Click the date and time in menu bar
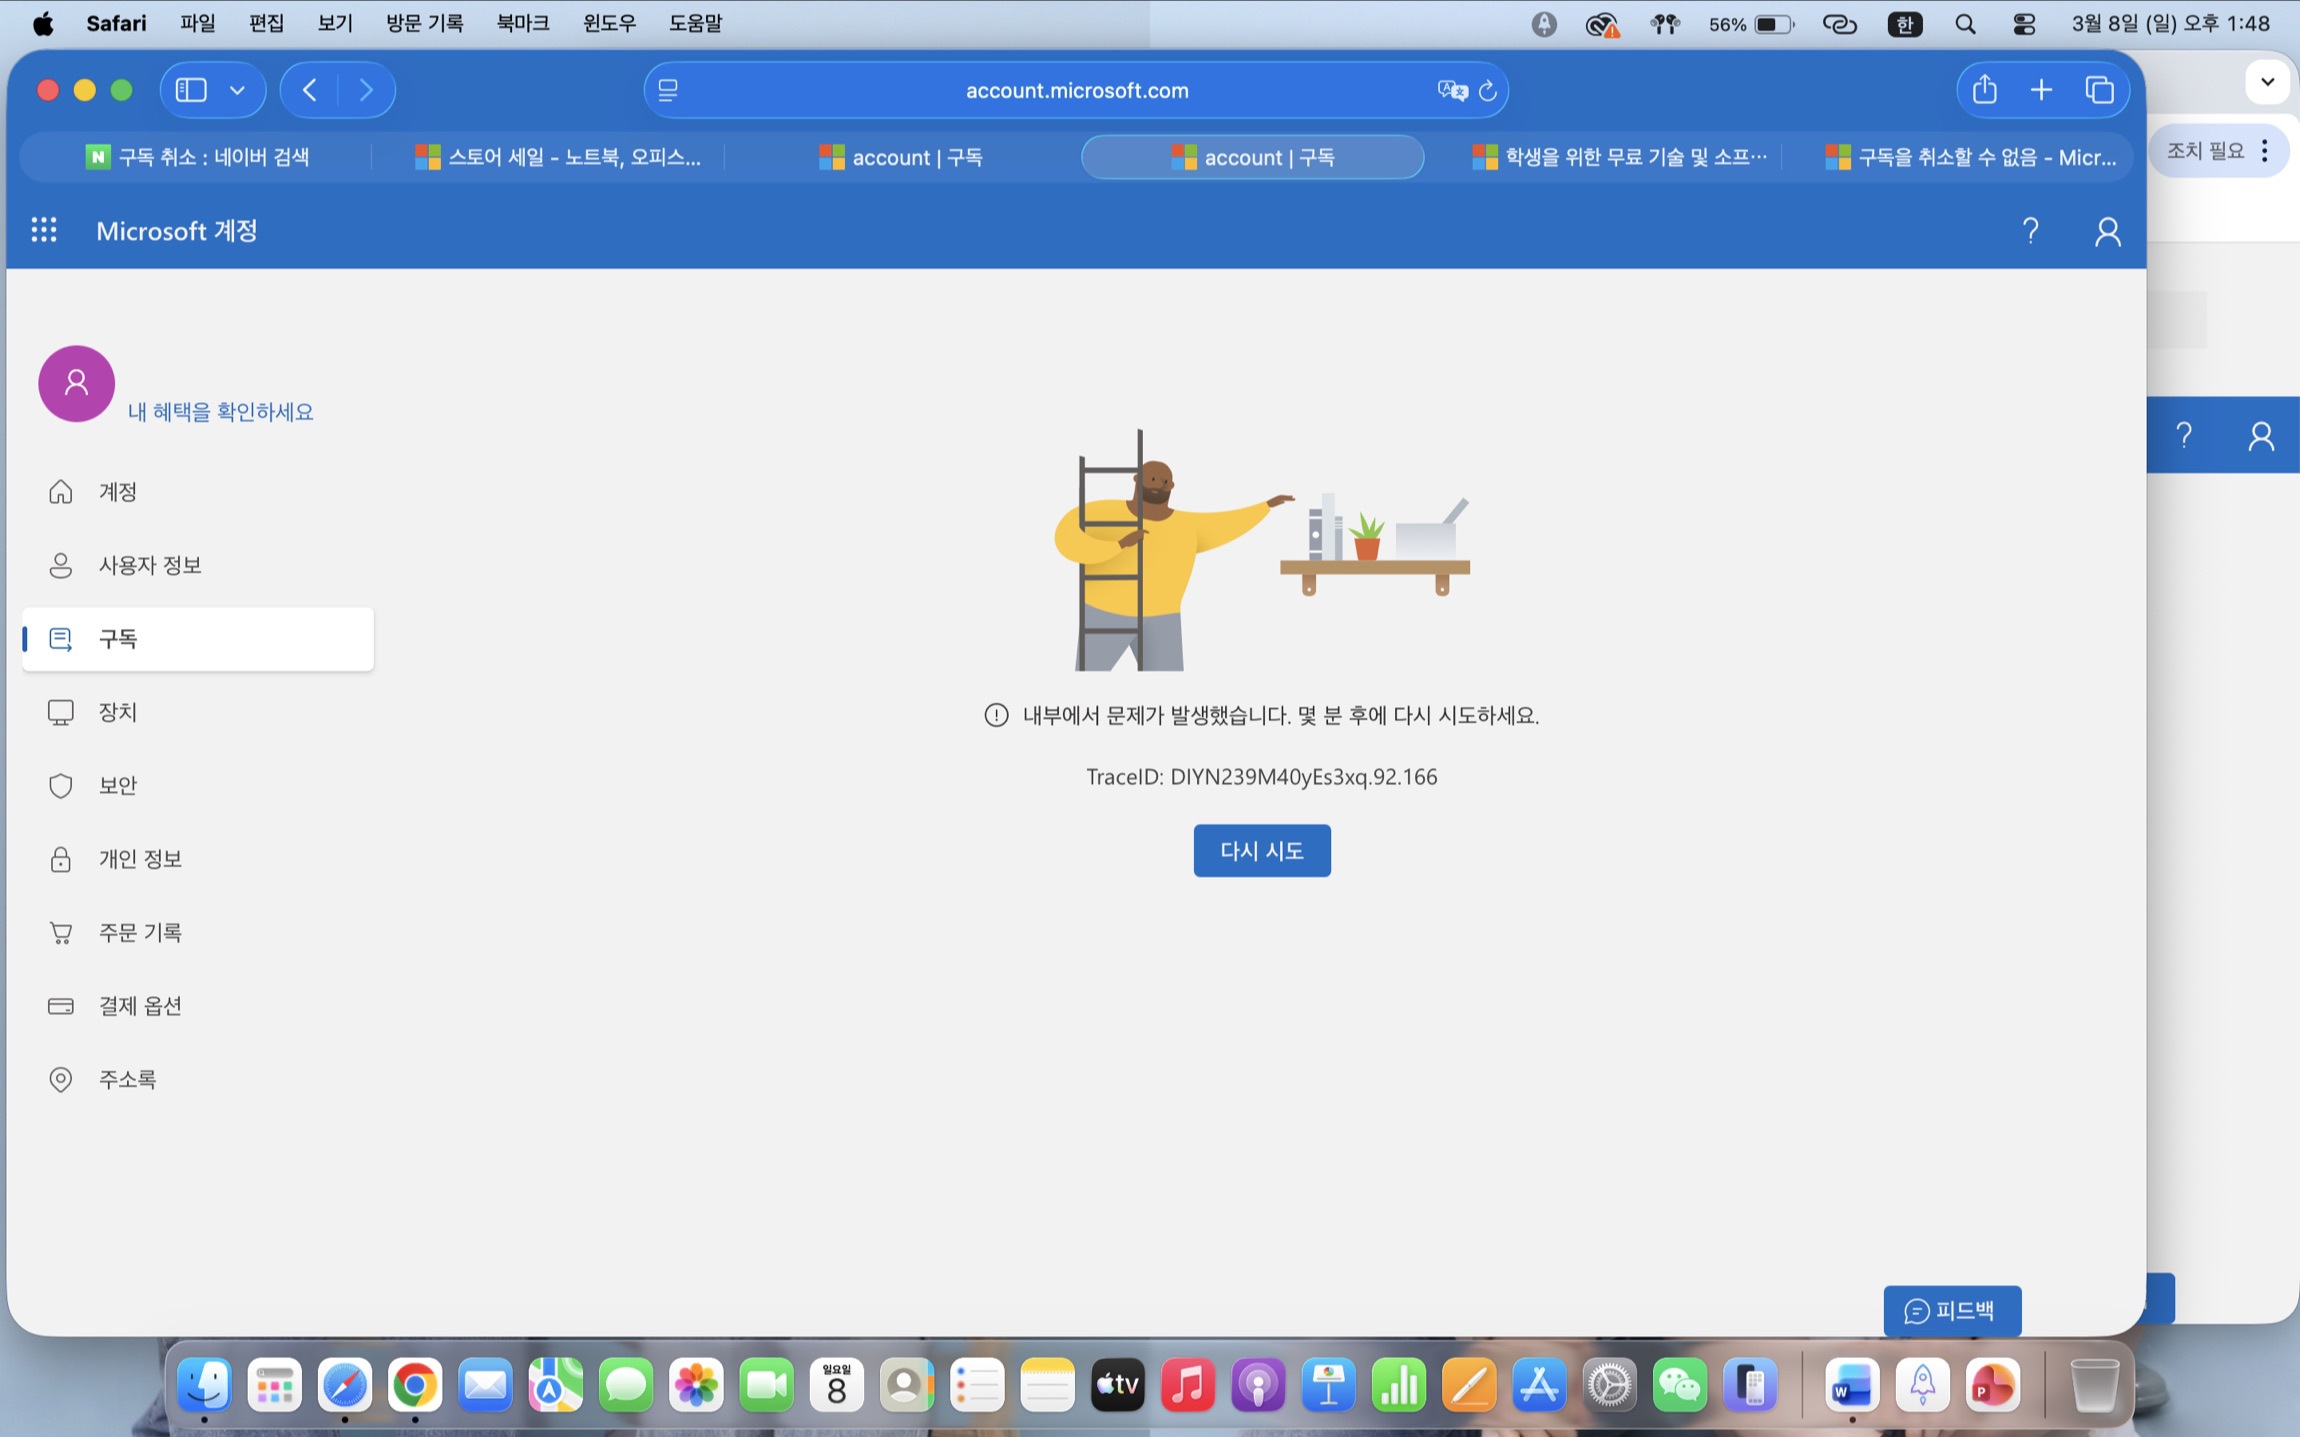 (2171, 23)
